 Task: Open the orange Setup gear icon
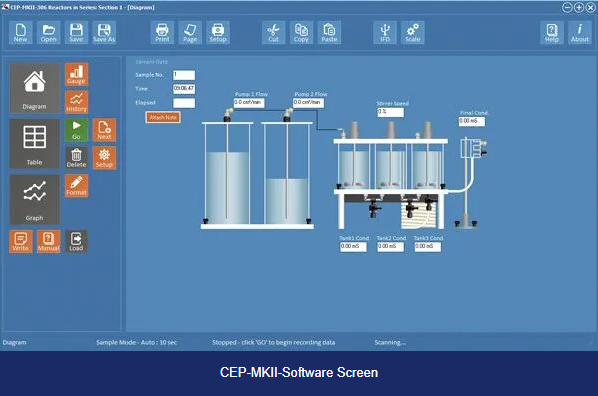pos(104,158)
